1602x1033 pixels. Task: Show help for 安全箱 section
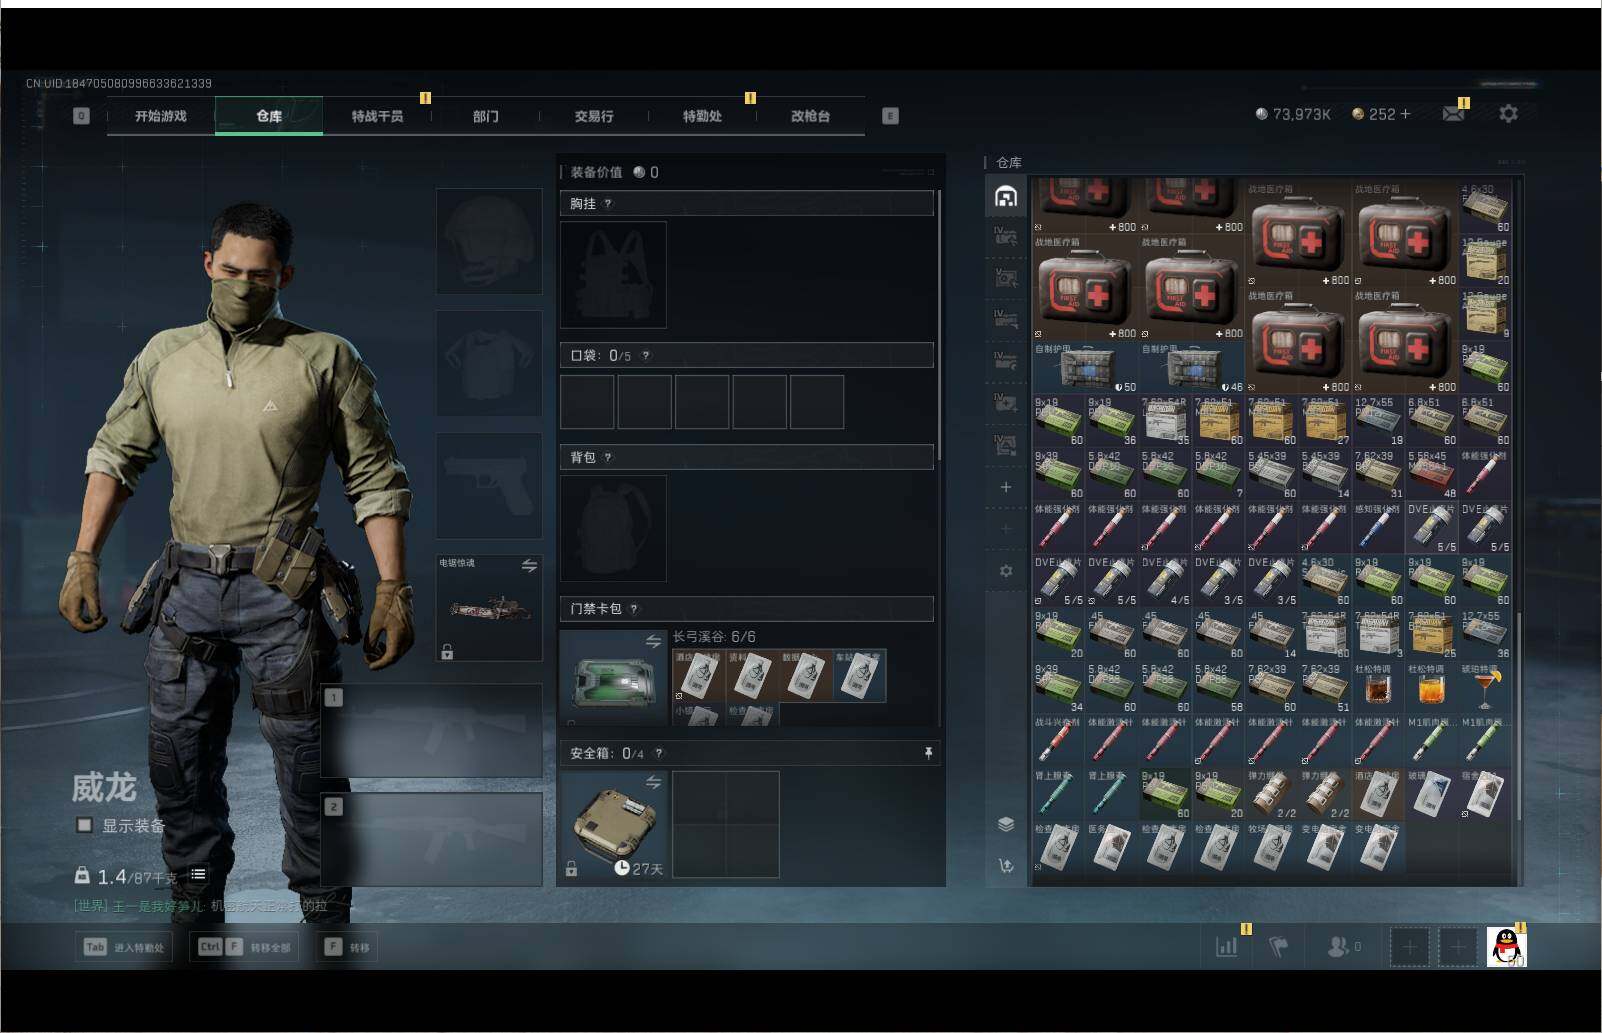(x=659, y=753)
